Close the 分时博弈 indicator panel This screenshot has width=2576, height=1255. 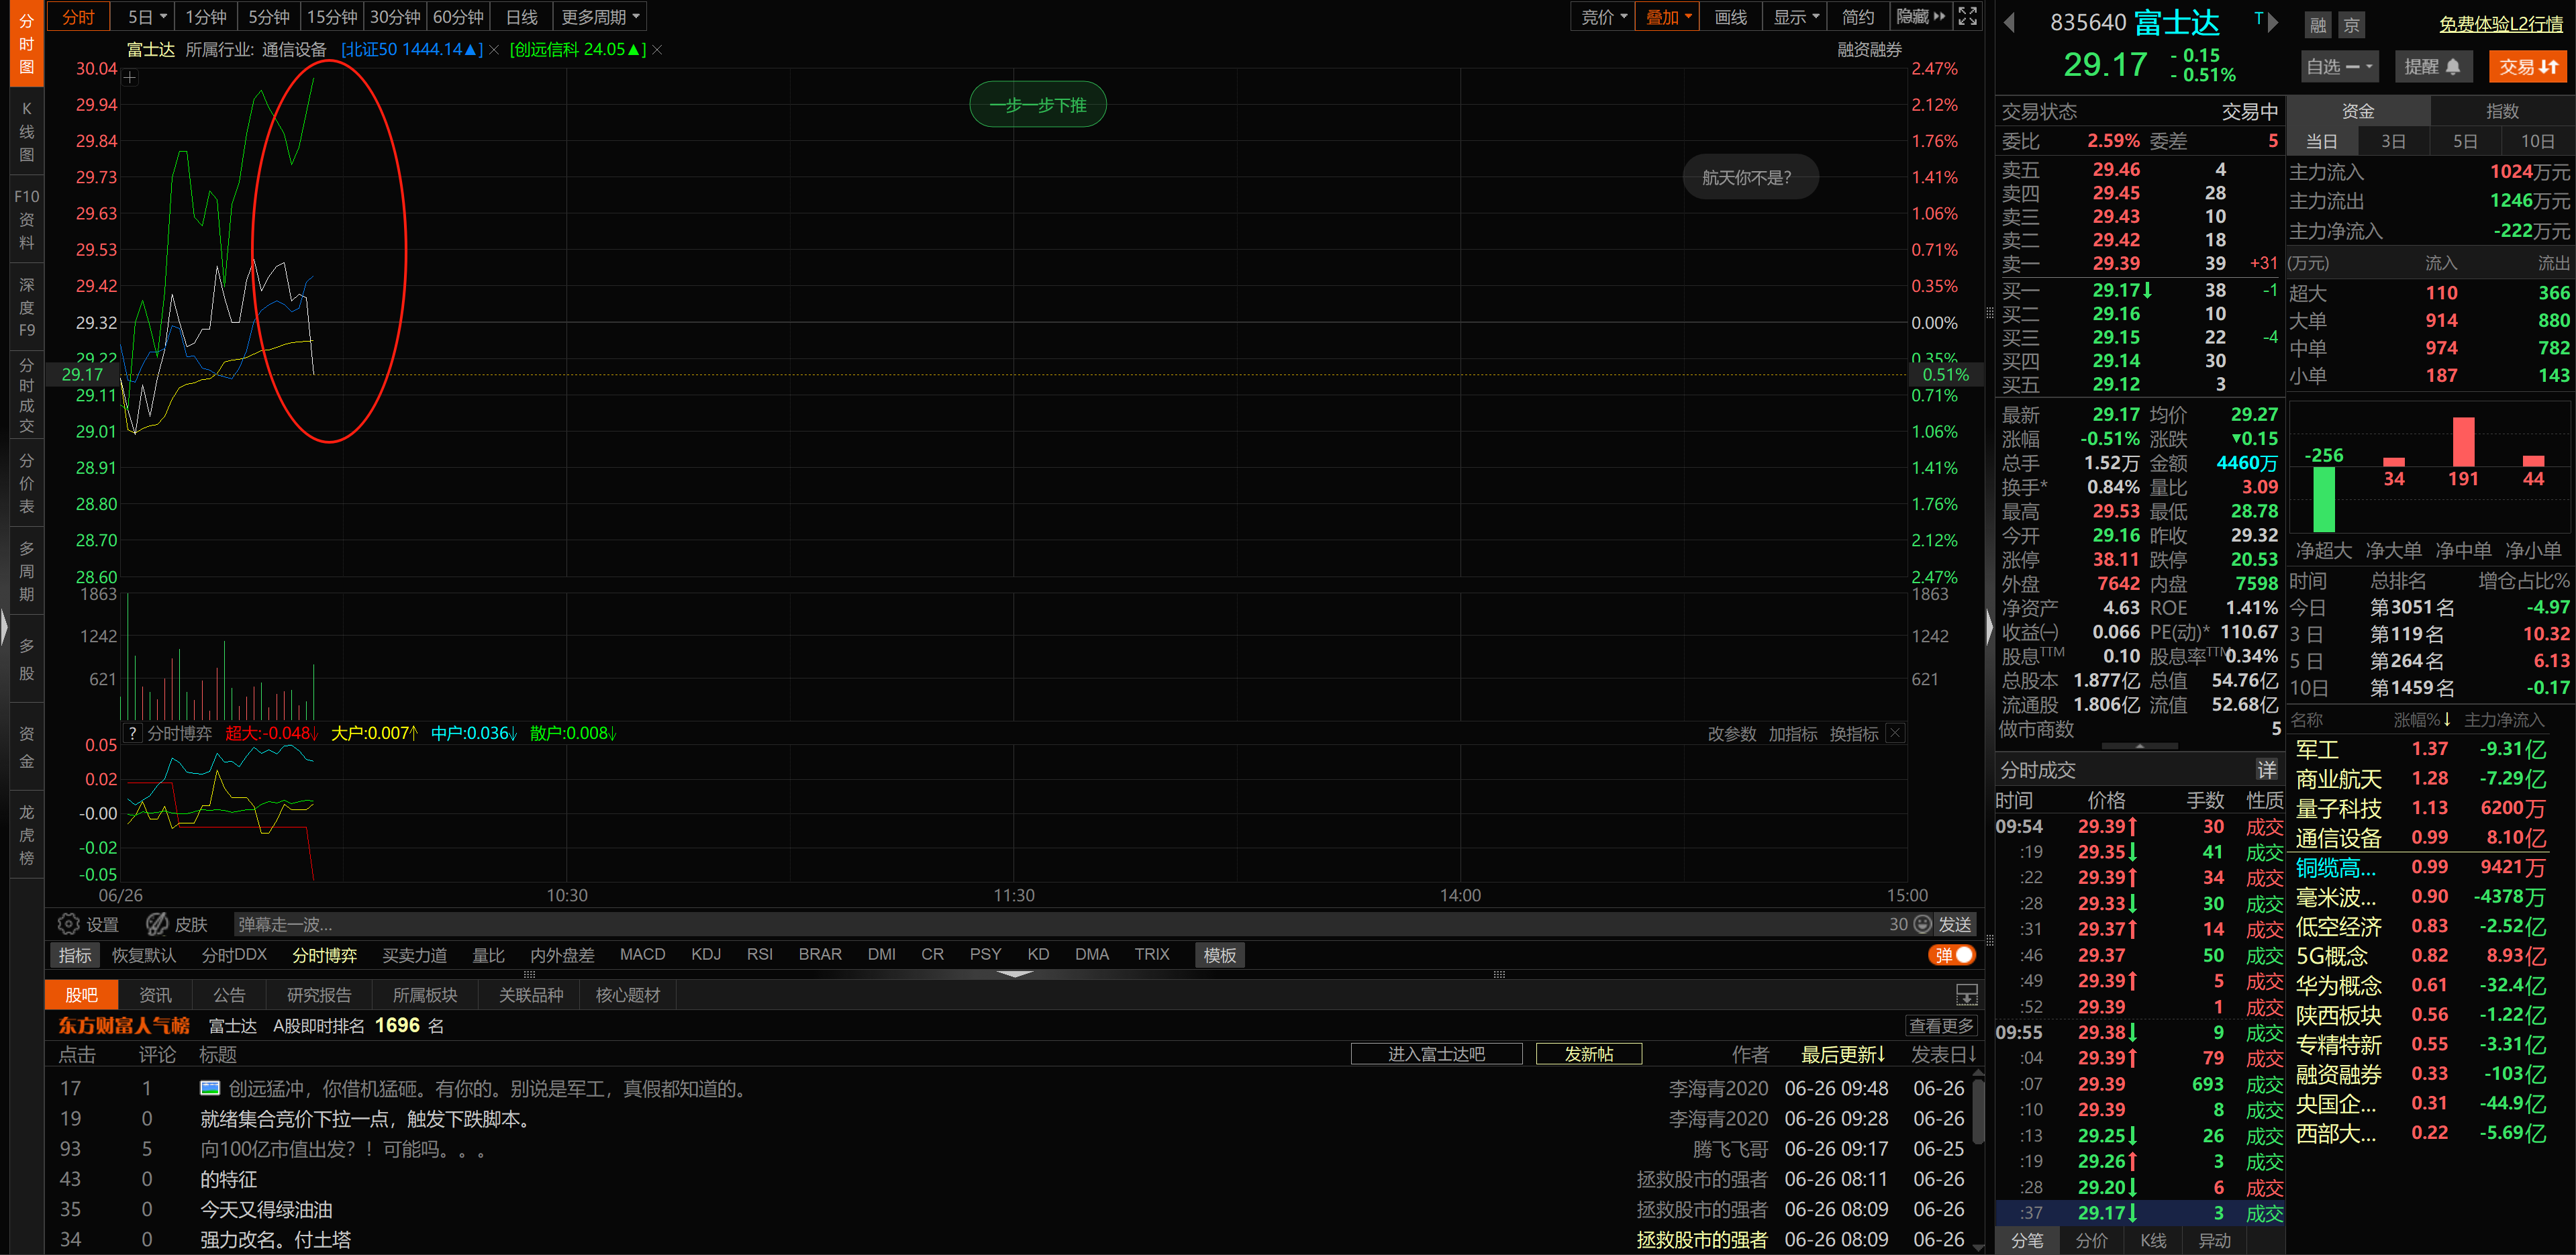pyautogui.click(x=1894, y=733)
